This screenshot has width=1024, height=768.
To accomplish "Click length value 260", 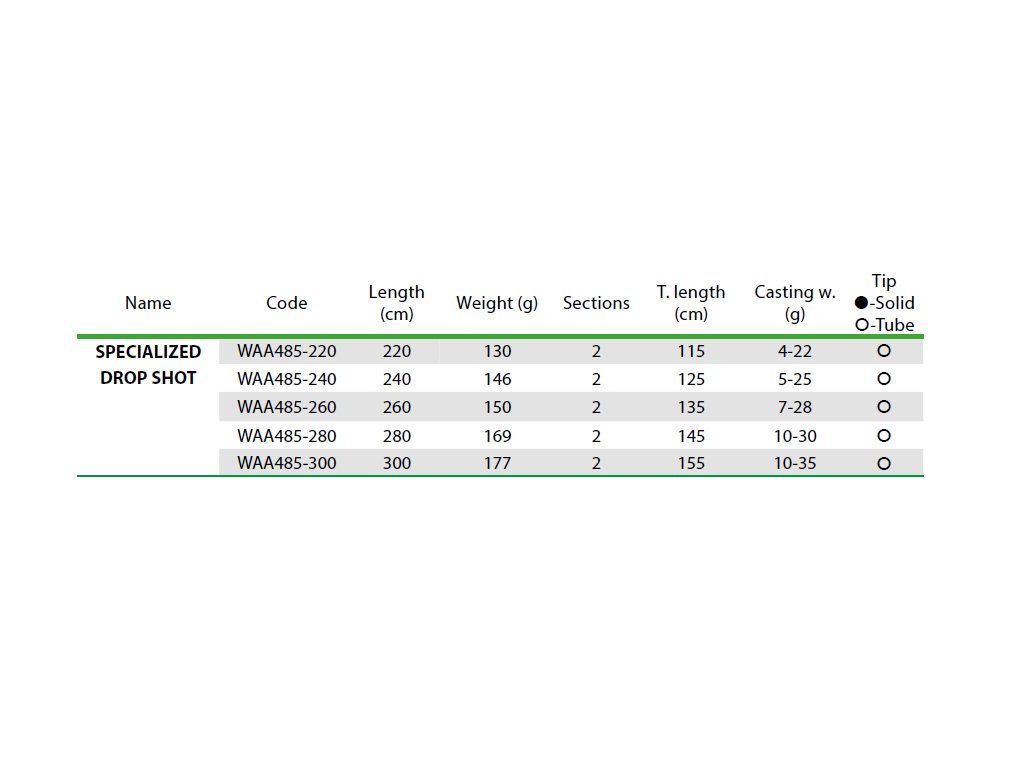I will tap(396, 408).
